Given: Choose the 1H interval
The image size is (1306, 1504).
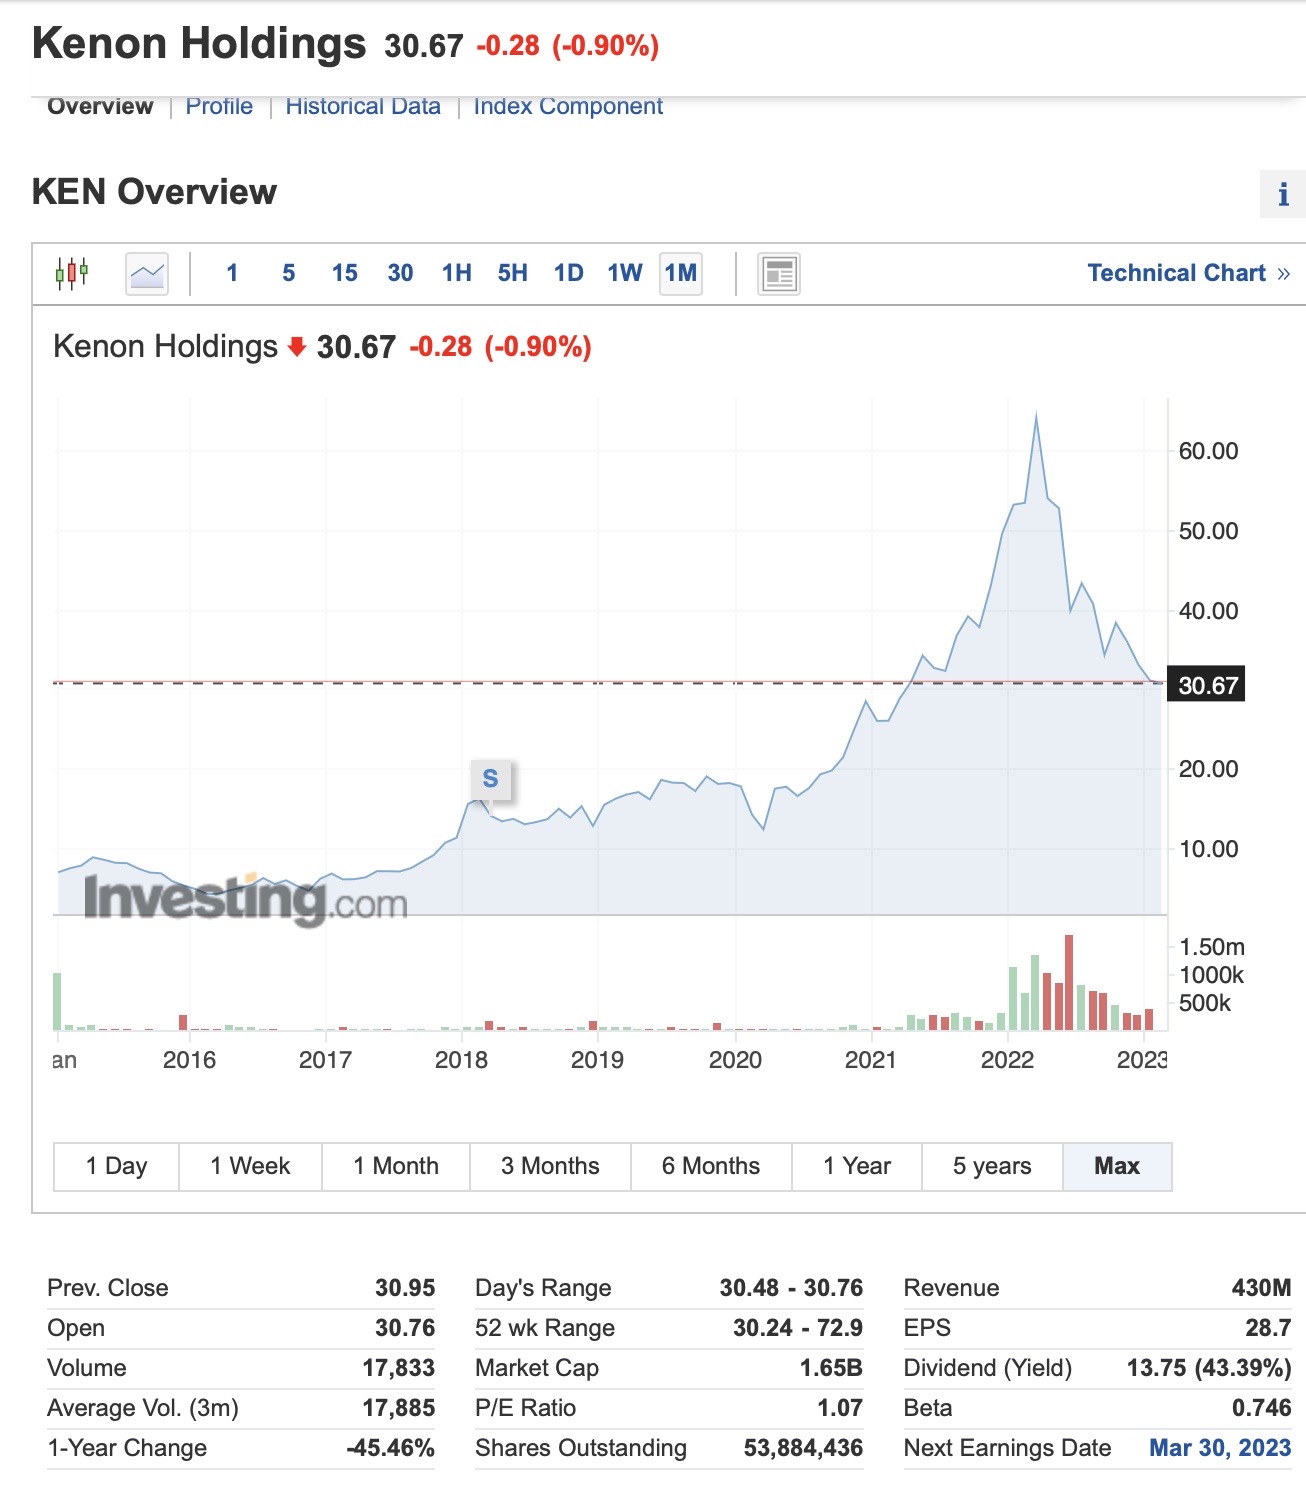Looking at the screenshot, I should pyautogui.click(x=457, y=273).
